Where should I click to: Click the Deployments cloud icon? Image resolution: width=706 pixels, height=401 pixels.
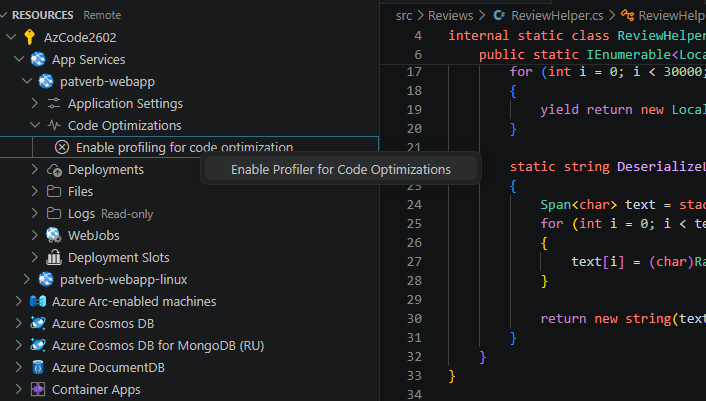pyautogui.click(x=54, y=170)
